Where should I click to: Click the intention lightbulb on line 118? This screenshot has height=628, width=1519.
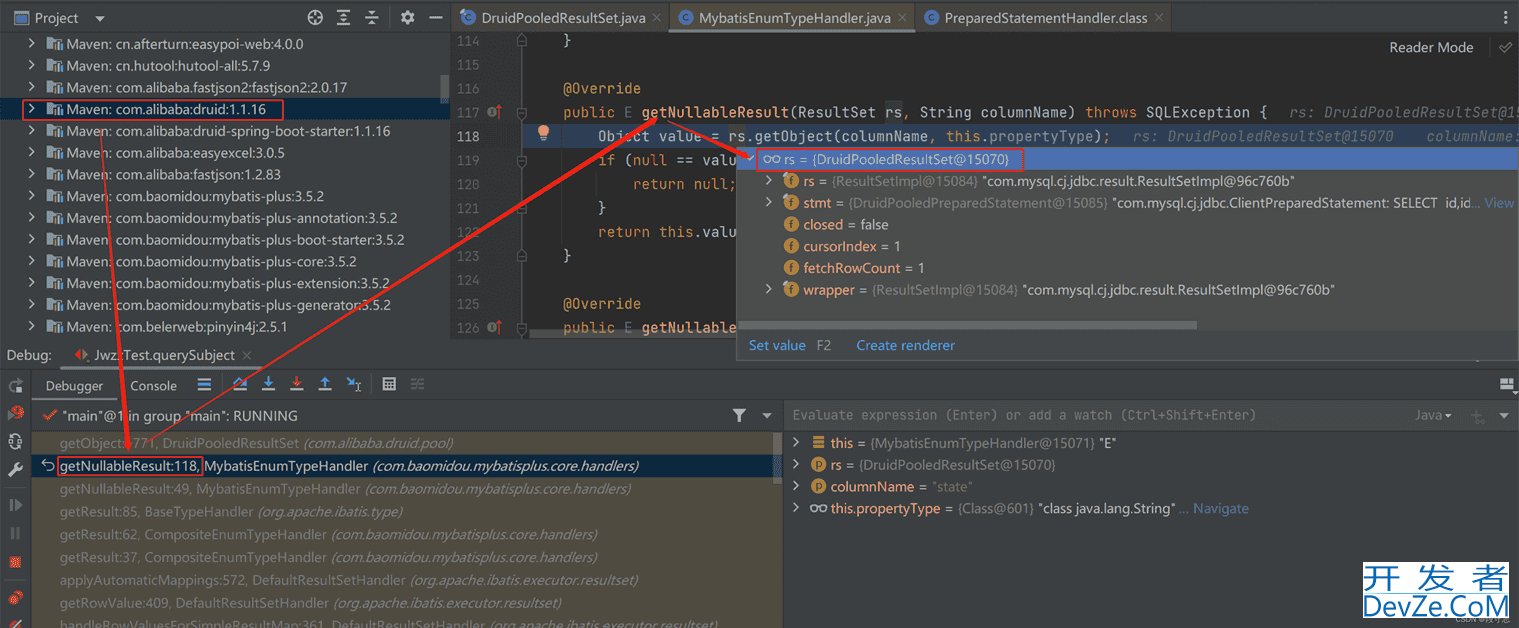544,132
